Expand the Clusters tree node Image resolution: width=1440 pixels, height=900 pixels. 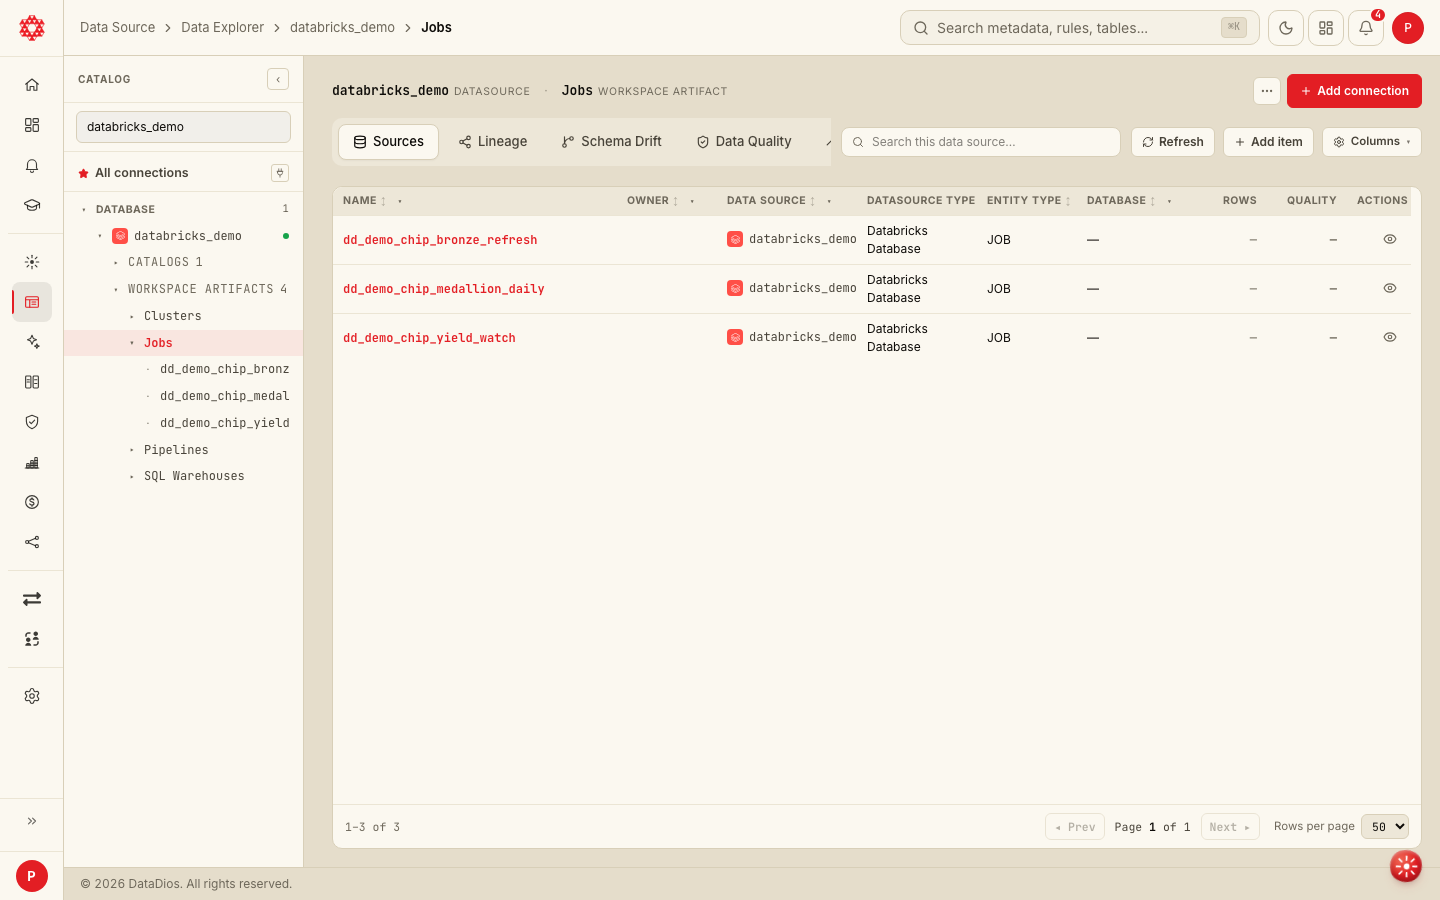[132, 316]
